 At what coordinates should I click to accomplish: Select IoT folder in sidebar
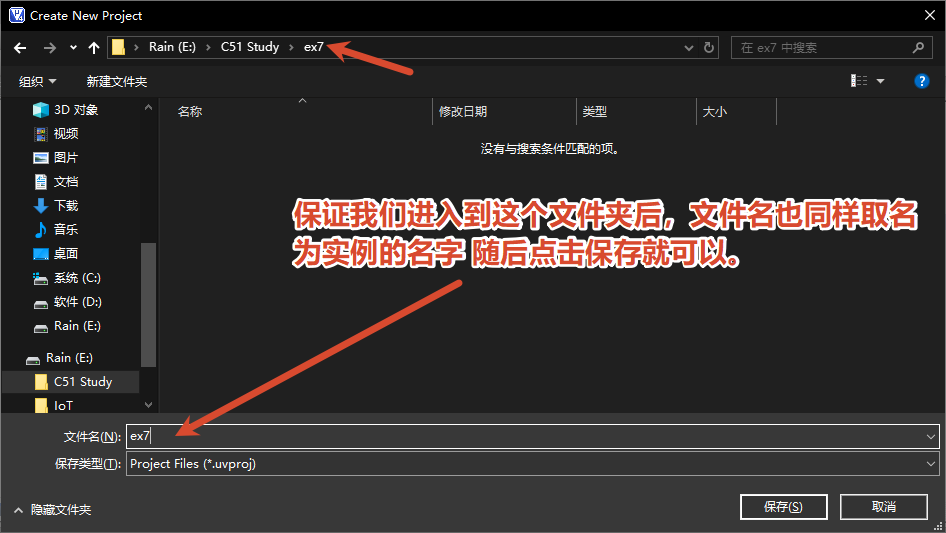coord(63,406)
